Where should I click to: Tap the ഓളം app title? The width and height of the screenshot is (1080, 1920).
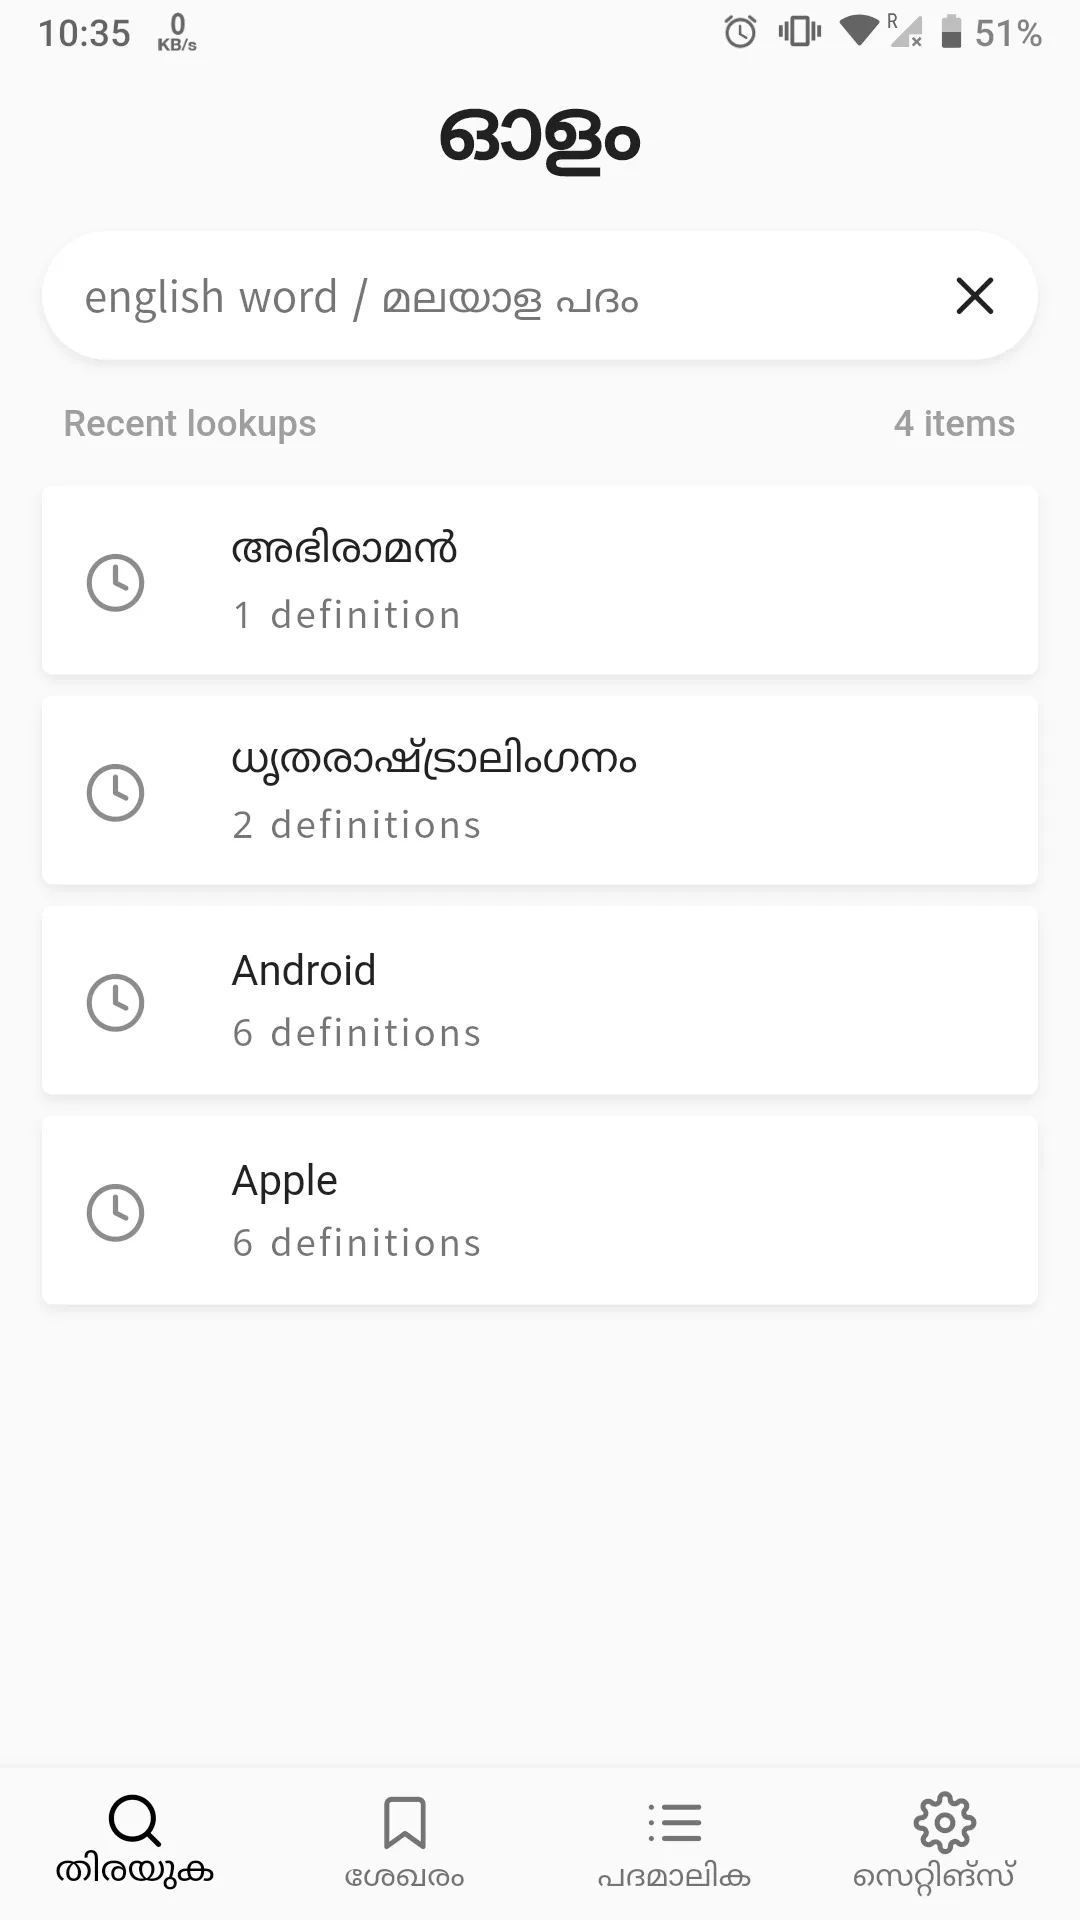[540, 138]
